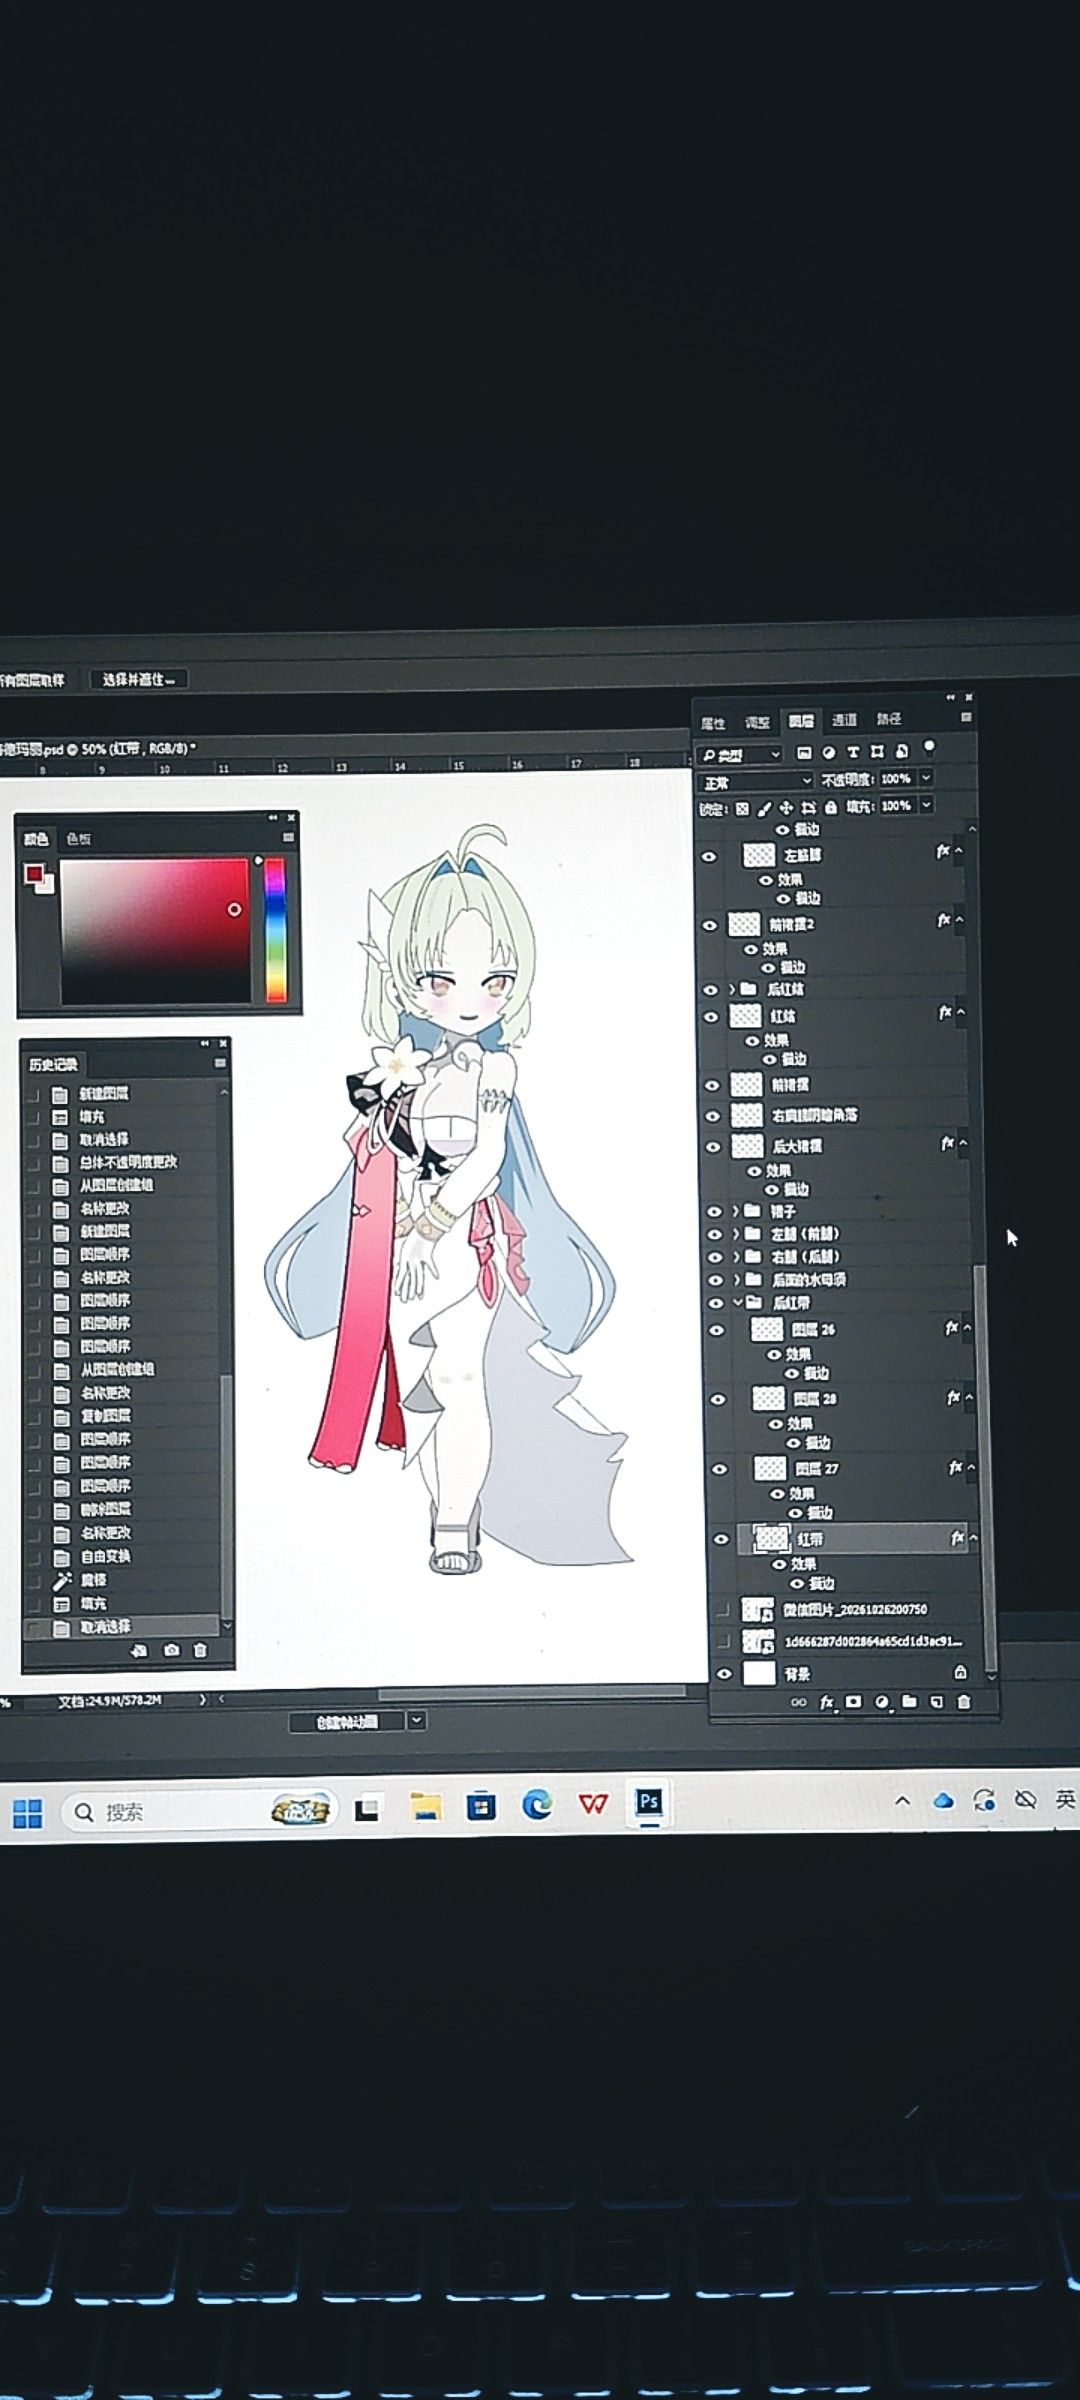This screenshot has height=2400, width=1080.
Task: Click the foreground color swatch
Action: (34, 874)
